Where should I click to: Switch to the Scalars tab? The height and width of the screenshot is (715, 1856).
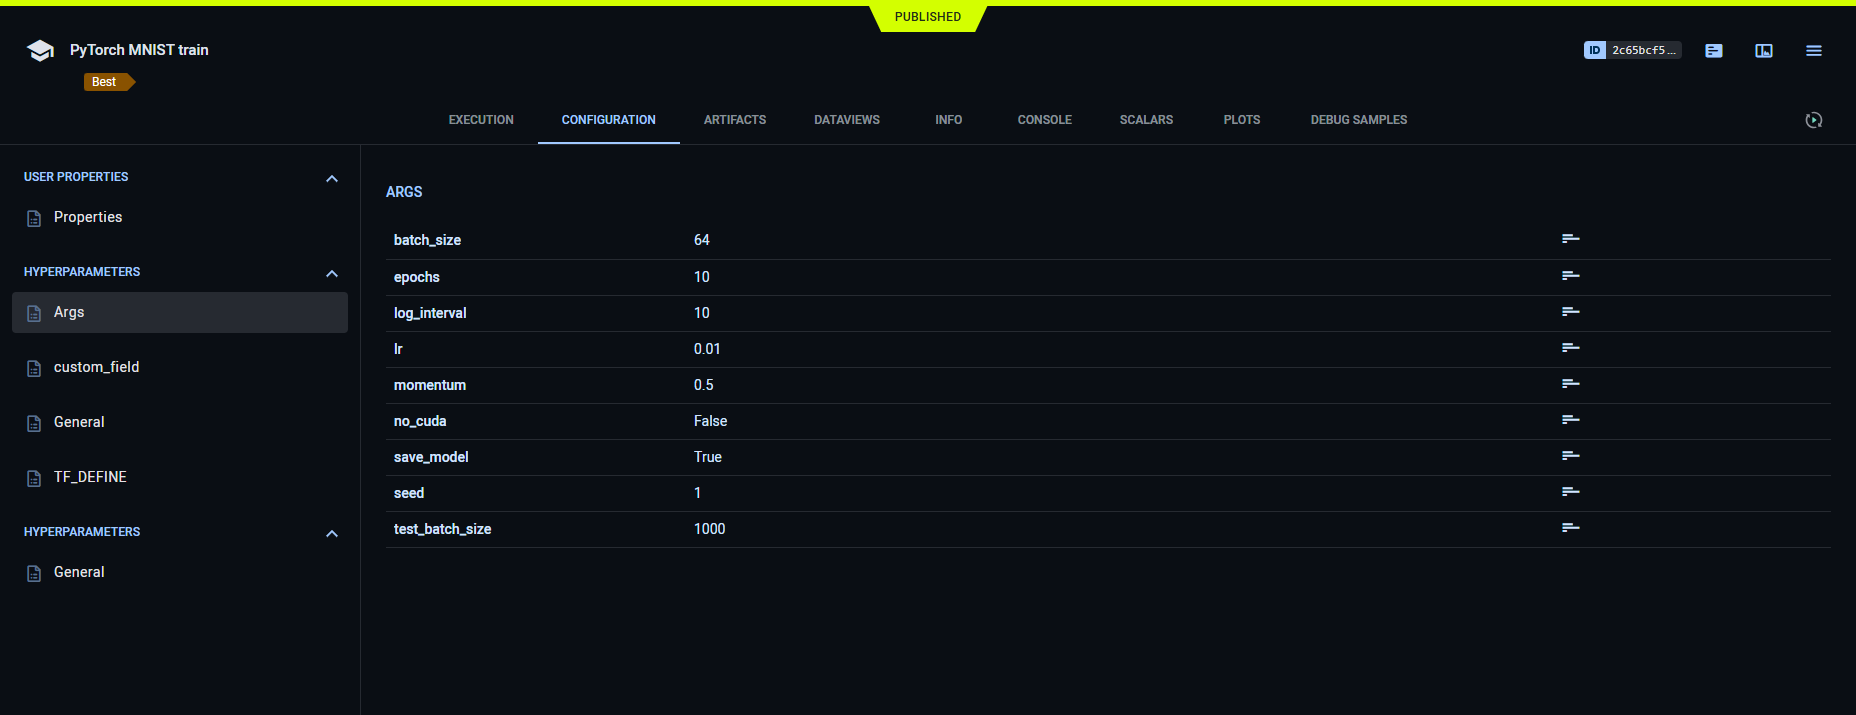click(x=1146, y=120)
